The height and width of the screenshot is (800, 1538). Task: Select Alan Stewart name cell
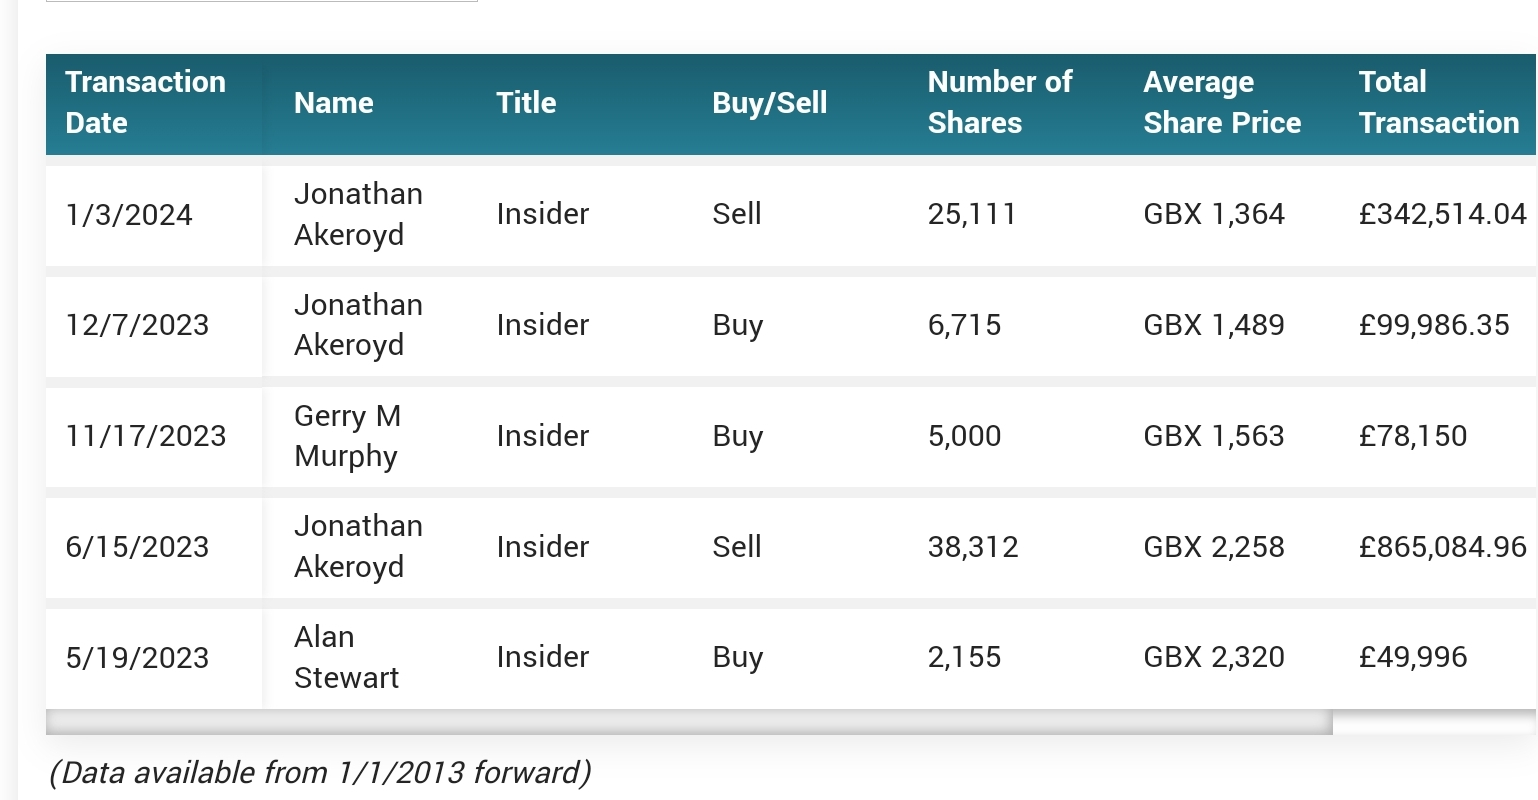(346, 657)
